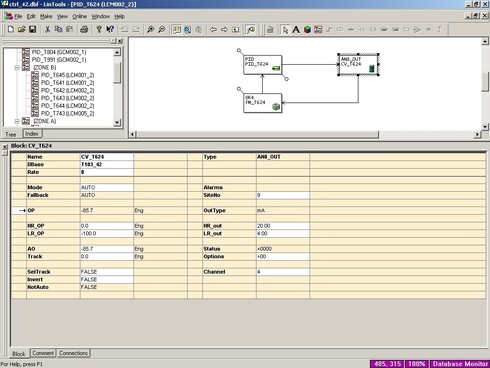The image size is (490, 368).
Task: Select PID_T643 (LCM002_2) in tree
Action: pyautogui.click(x=67, y=98)
